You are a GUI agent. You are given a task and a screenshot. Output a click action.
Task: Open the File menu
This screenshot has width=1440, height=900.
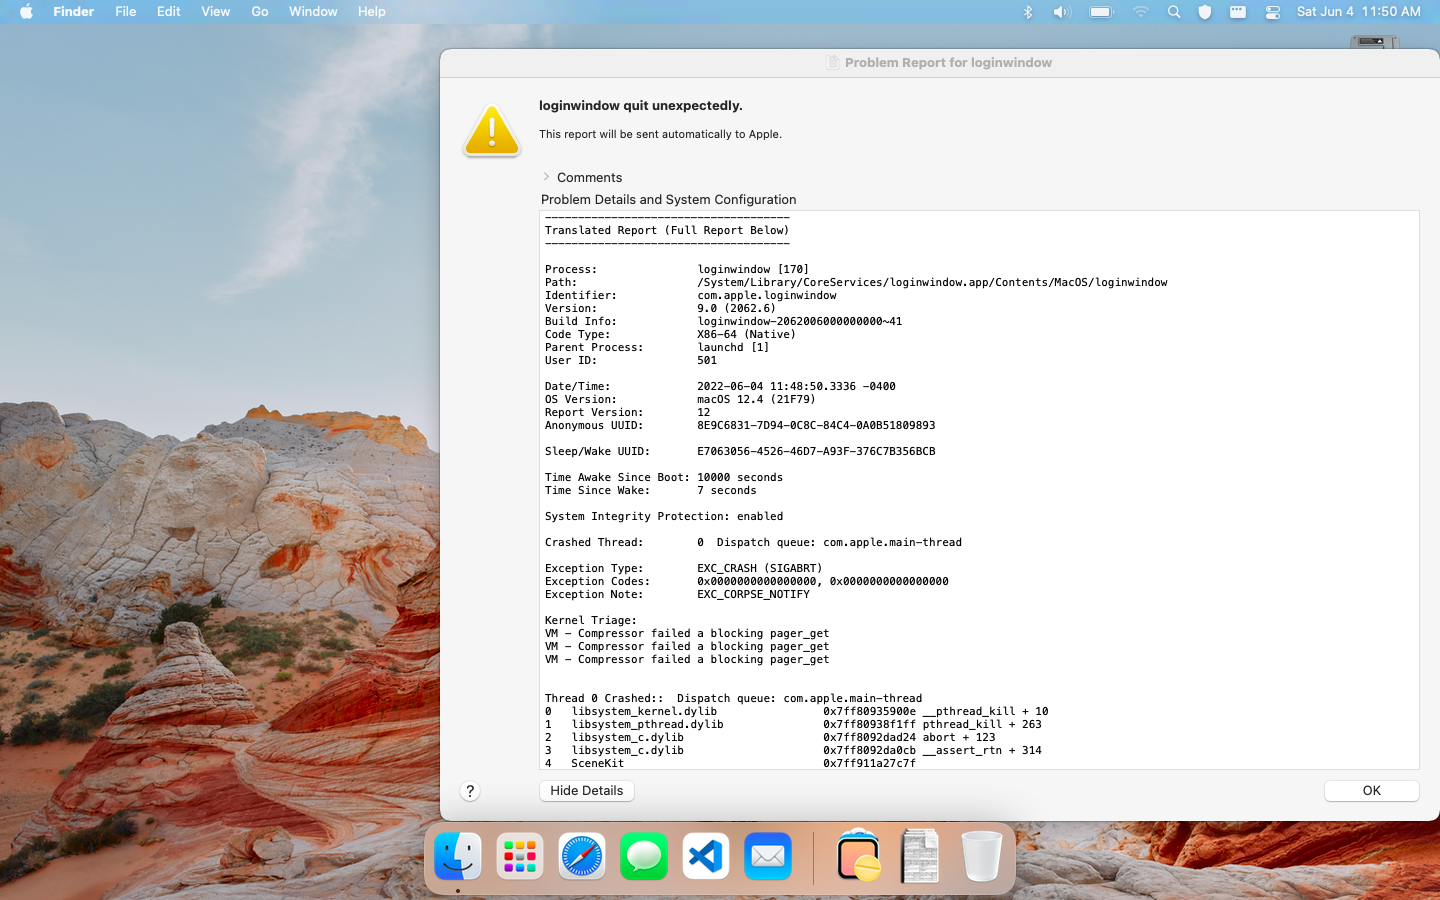[126, 12]
